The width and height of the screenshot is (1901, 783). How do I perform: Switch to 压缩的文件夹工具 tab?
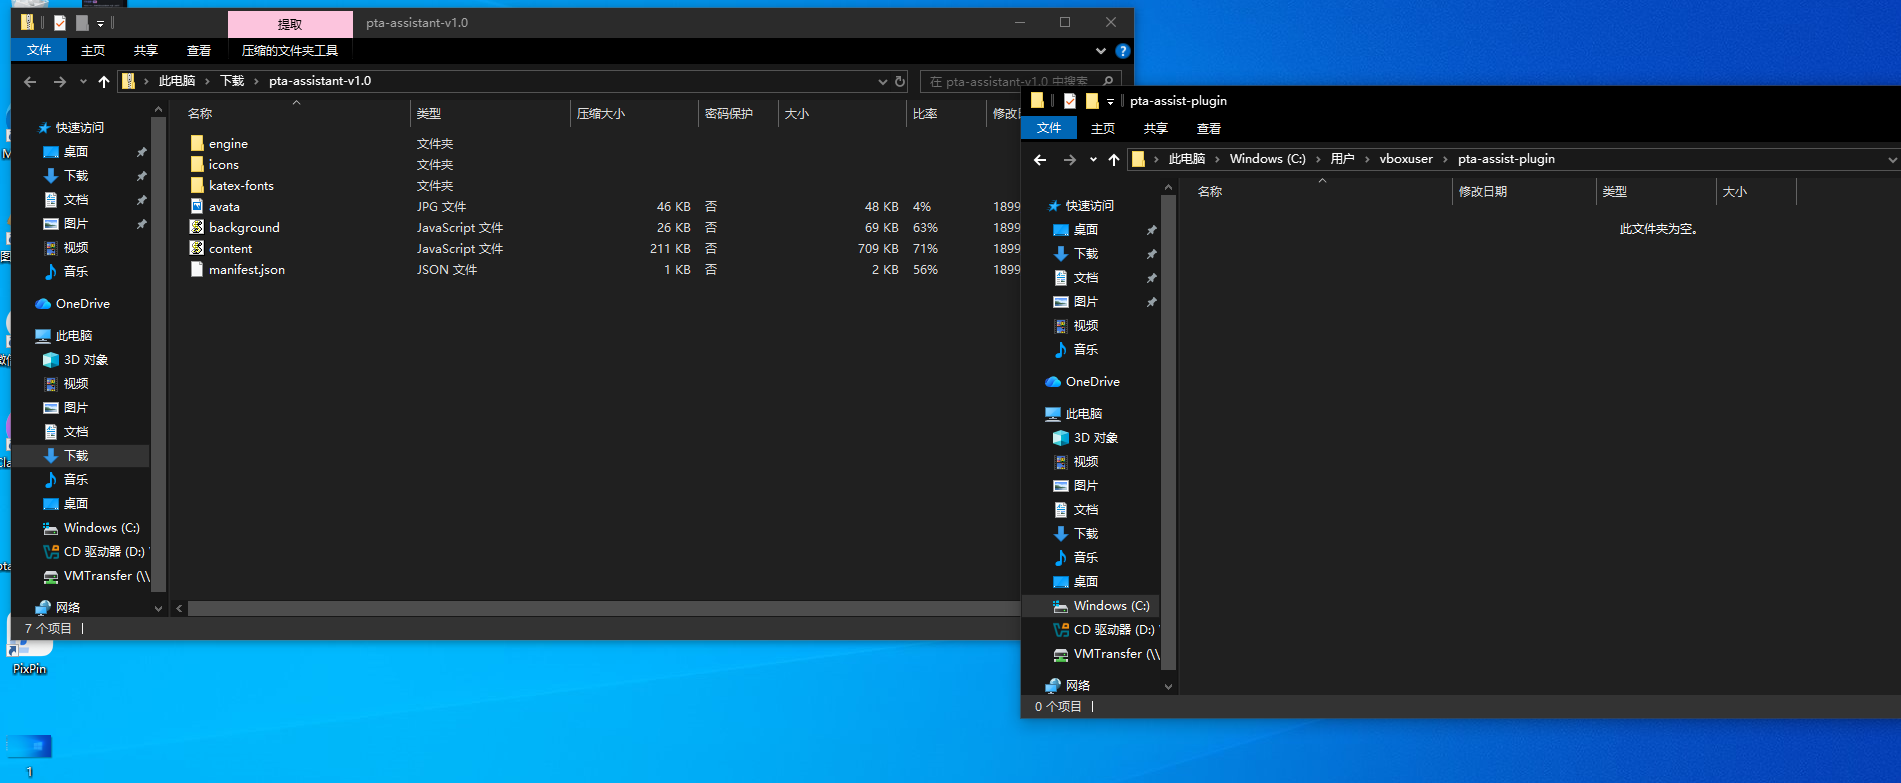290,50
